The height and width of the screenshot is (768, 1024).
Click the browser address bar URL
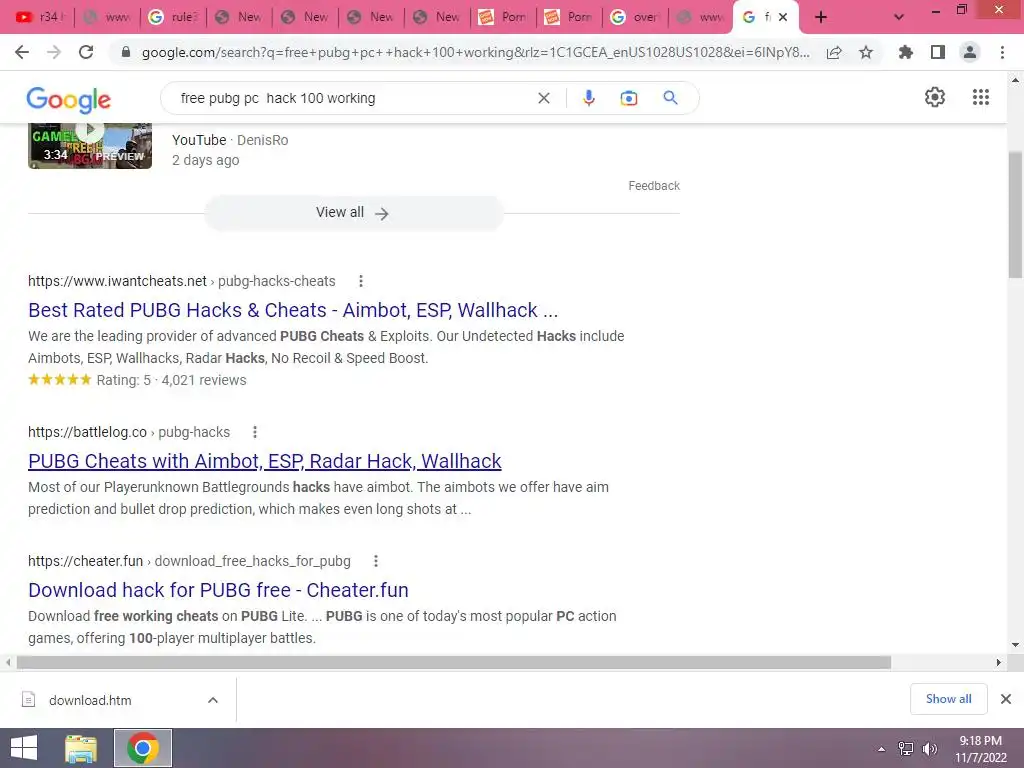475,52
